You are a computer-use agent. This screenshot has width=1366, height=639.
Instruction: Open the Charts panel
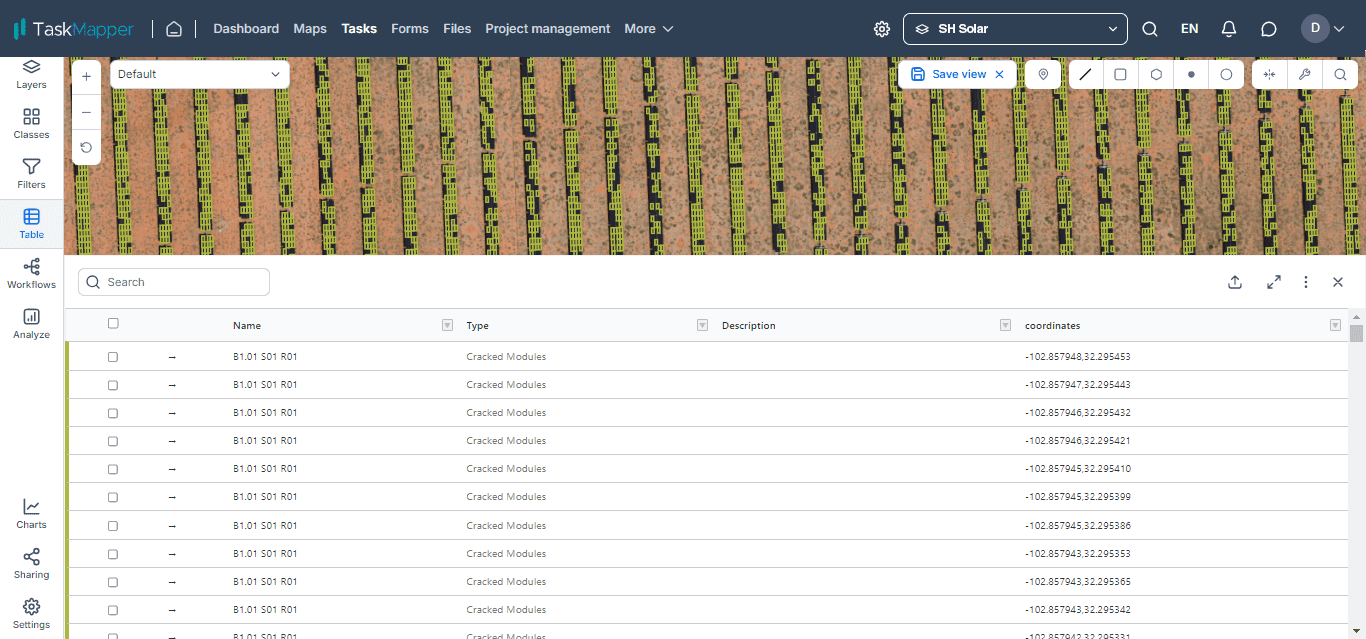(x=31, y=514)
